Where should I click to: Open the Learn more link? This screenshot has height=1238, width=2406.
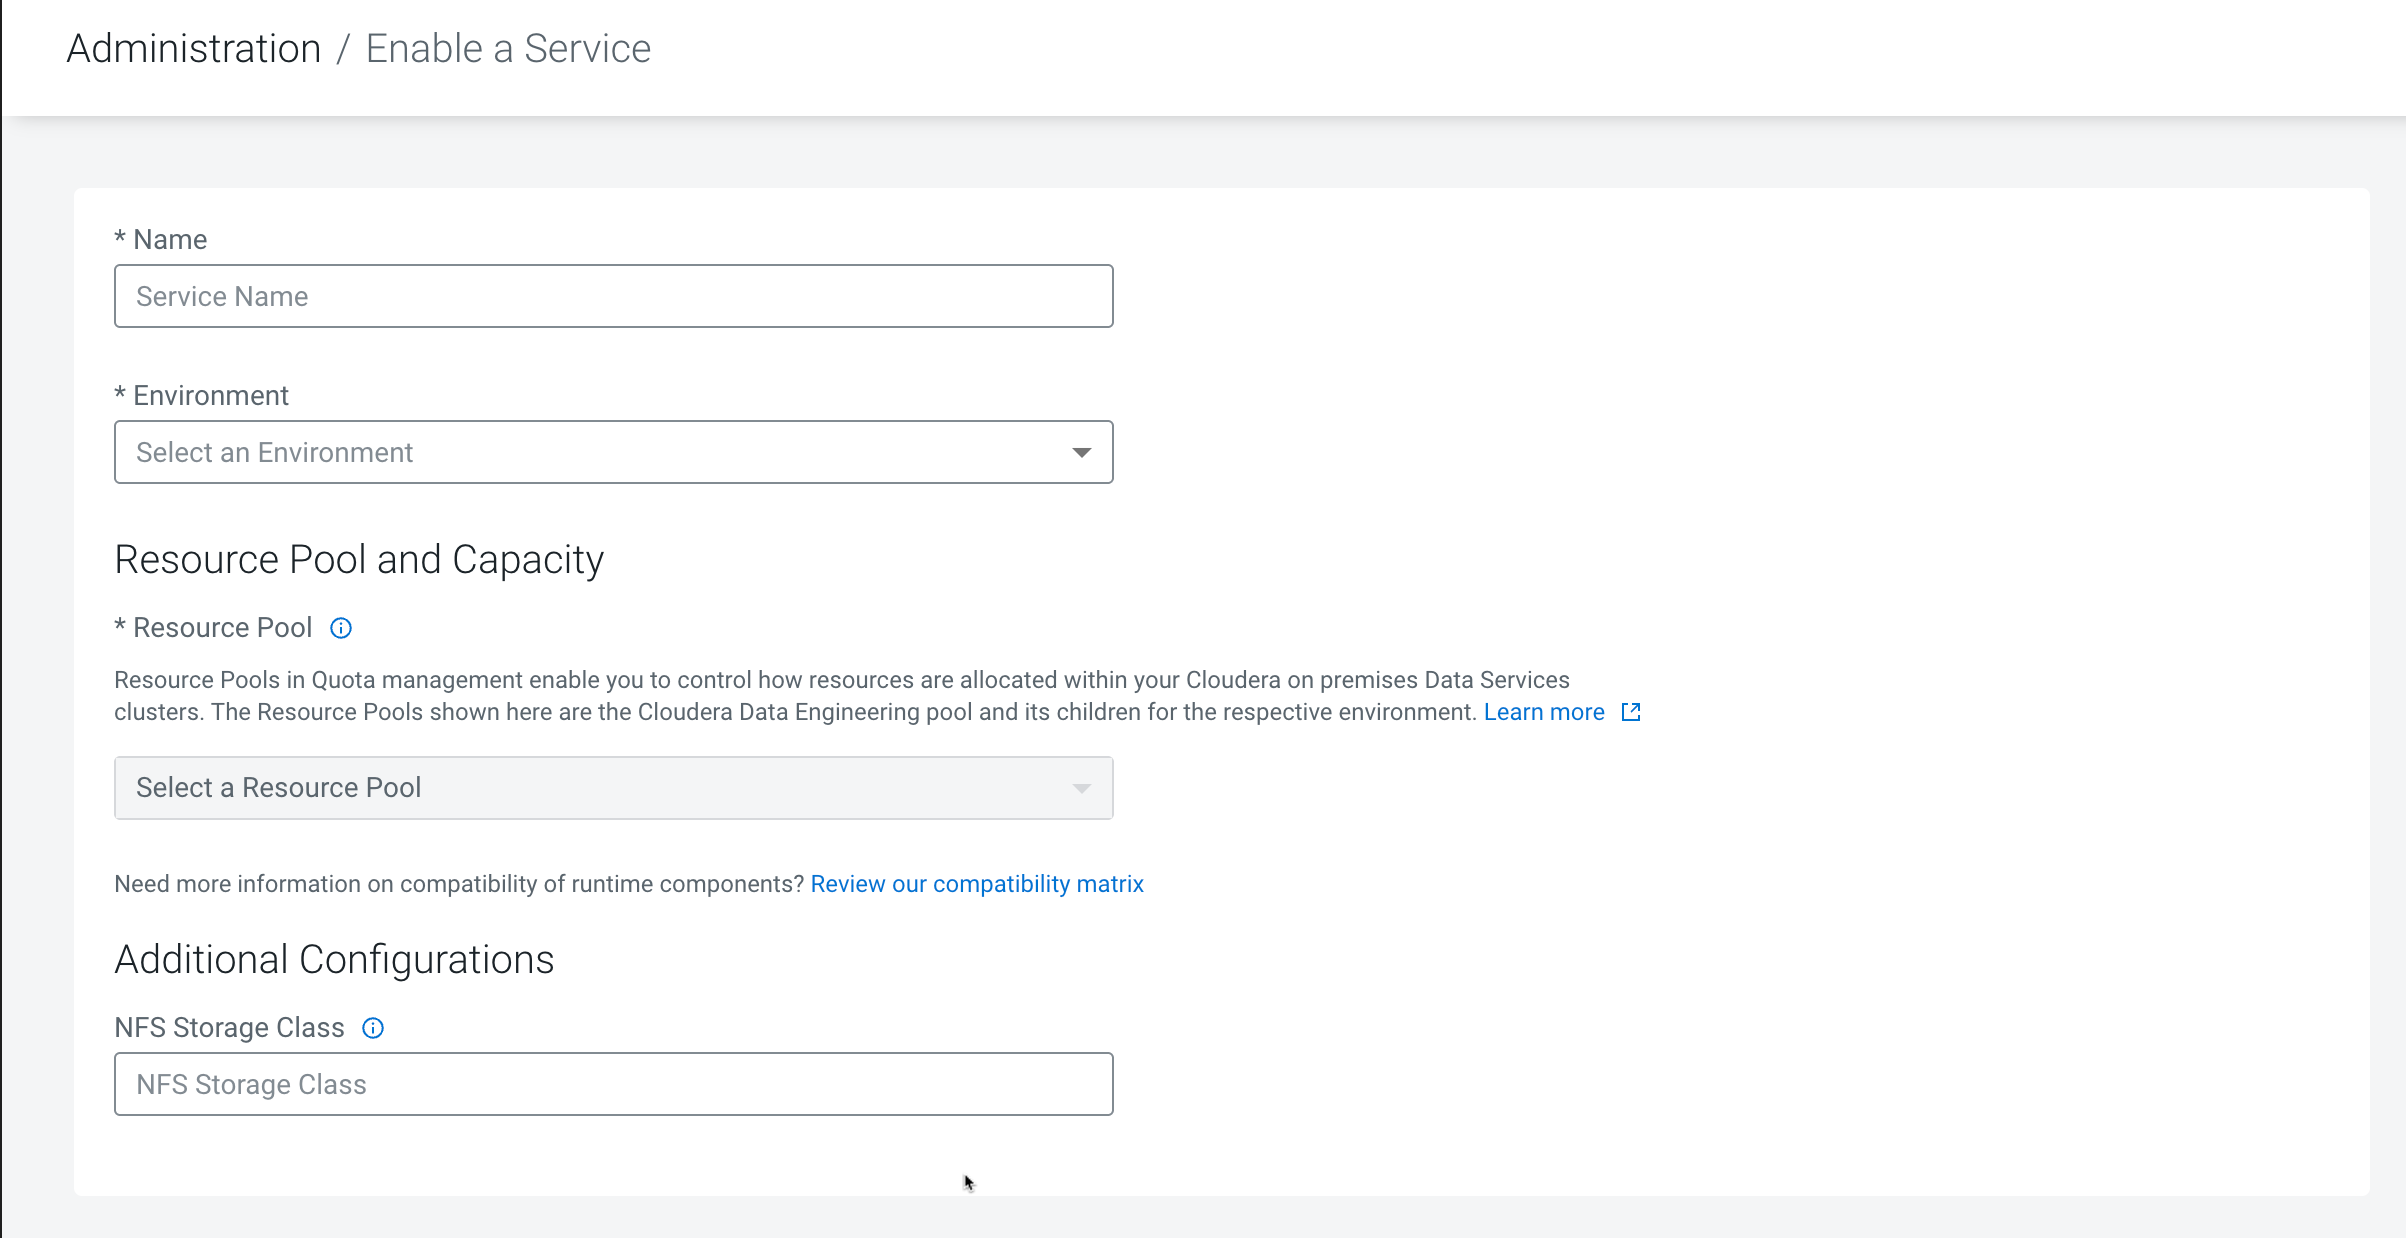tap(1544, 712)
